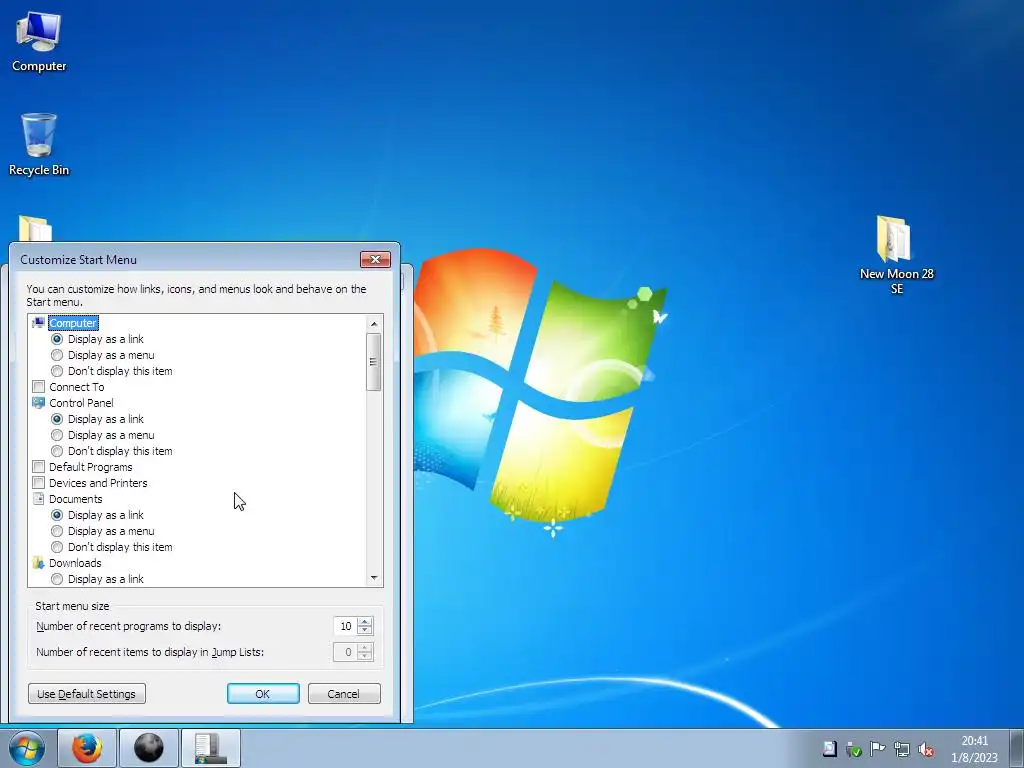Click the muted volume speaker icon

[926, 749]
